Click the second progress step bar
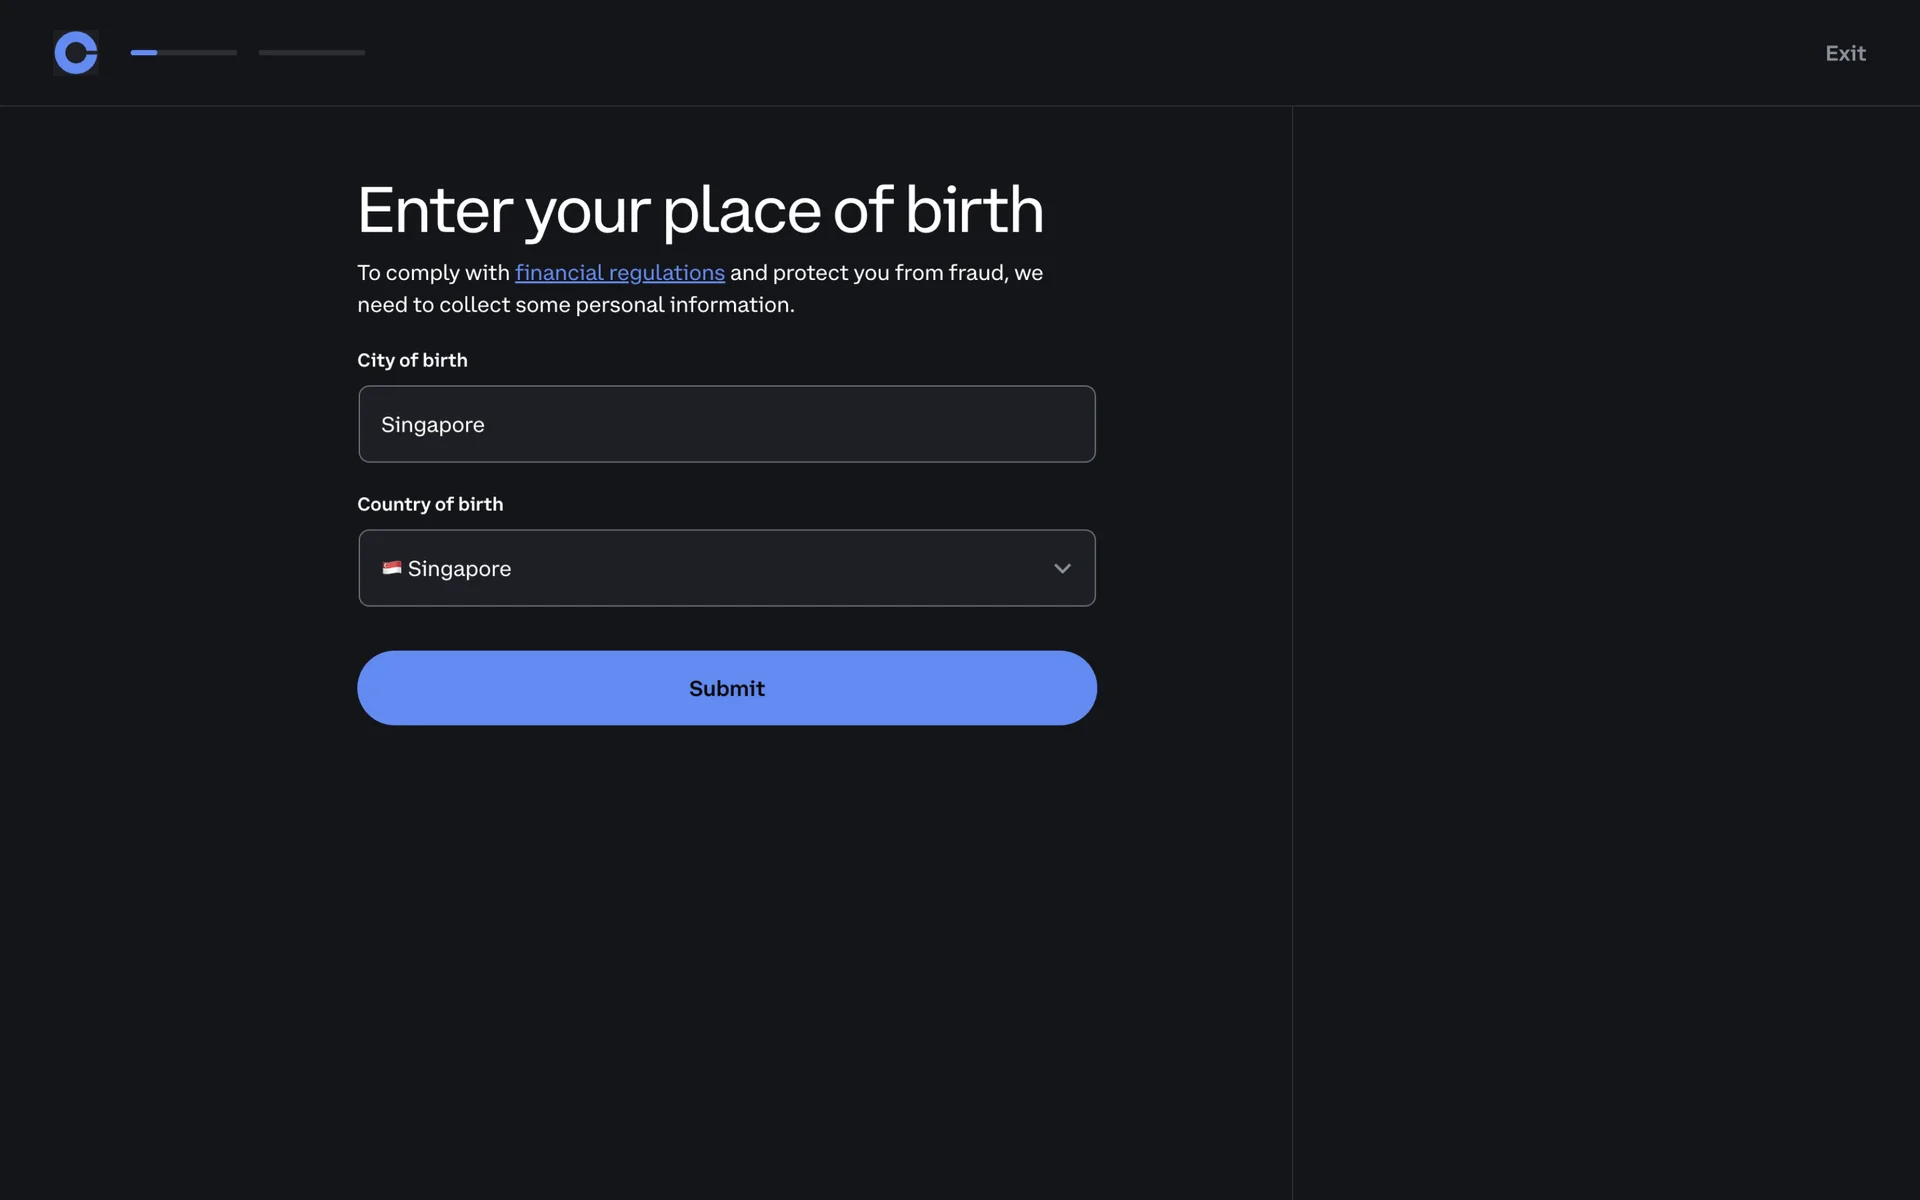Image resolution: width=1920 pixels, height=1200 pixels. click(x=311, y=53)
